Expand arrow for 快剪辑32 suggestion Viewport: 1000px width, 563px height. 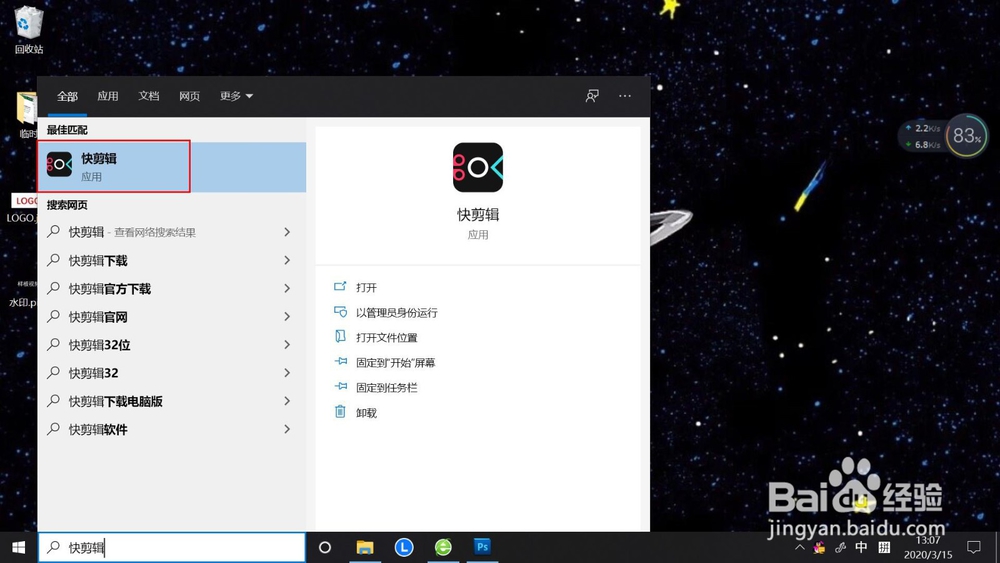click(287, 372)
